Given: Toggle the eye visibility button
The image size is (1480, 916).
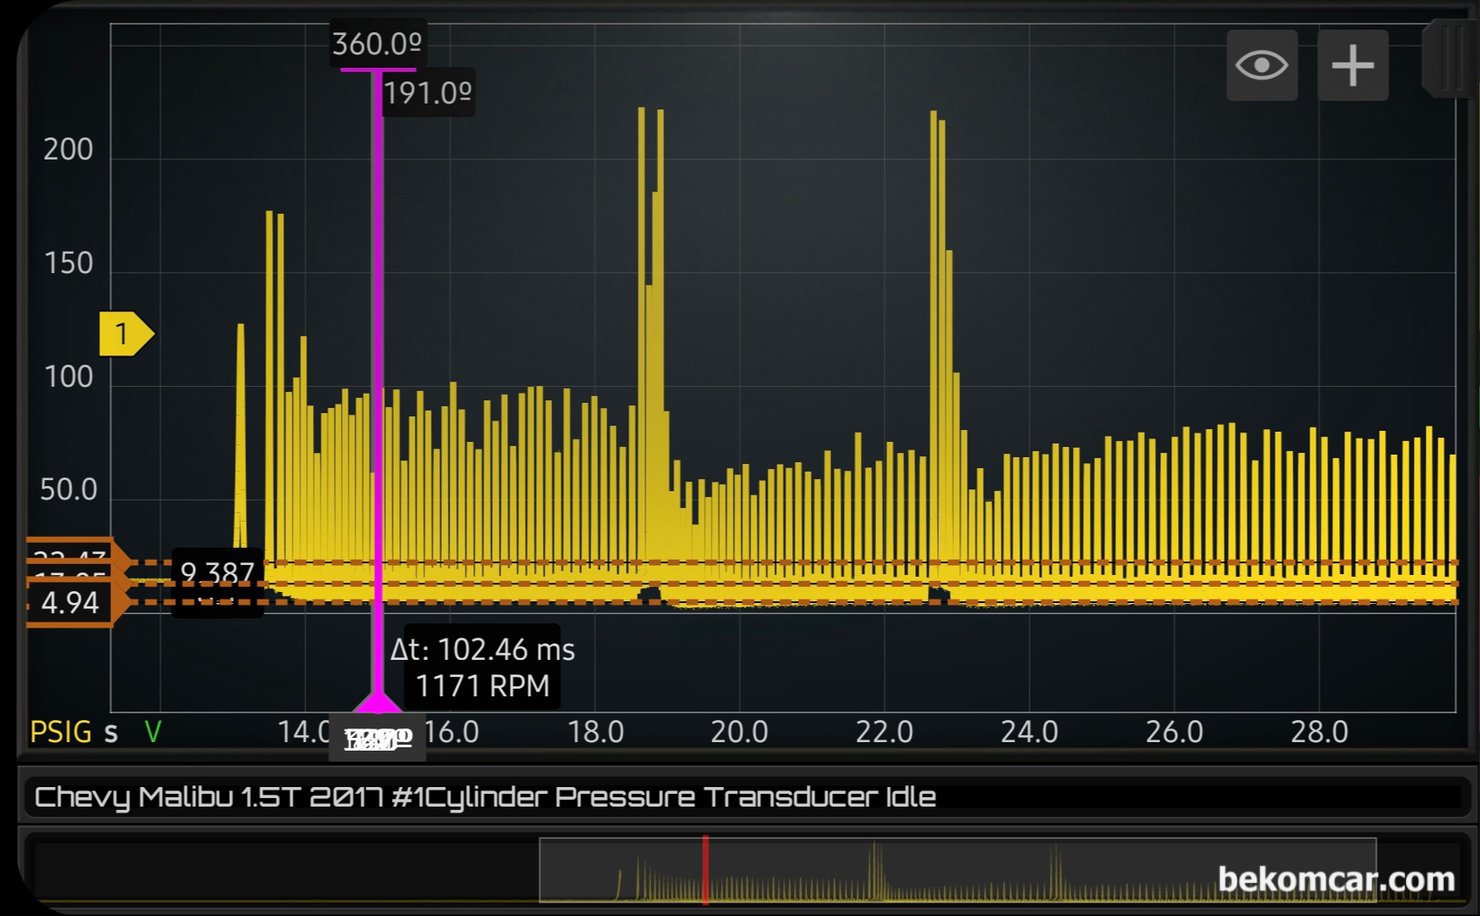Looking at the screenshot, I should pyautogui.click(x=1261, y=66).
